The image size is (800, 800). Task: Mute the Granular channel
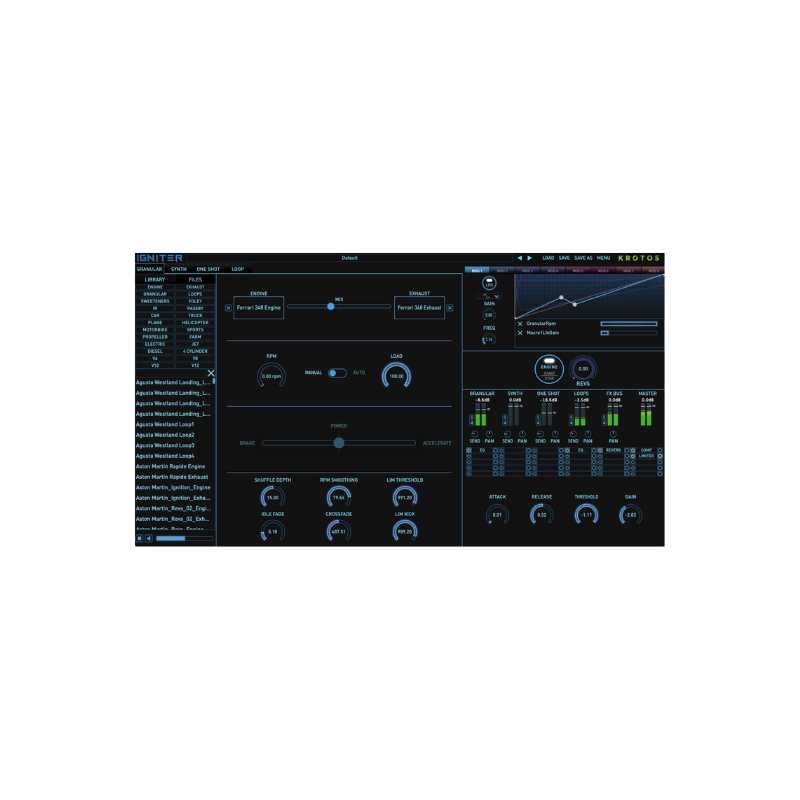pos(470,421)
